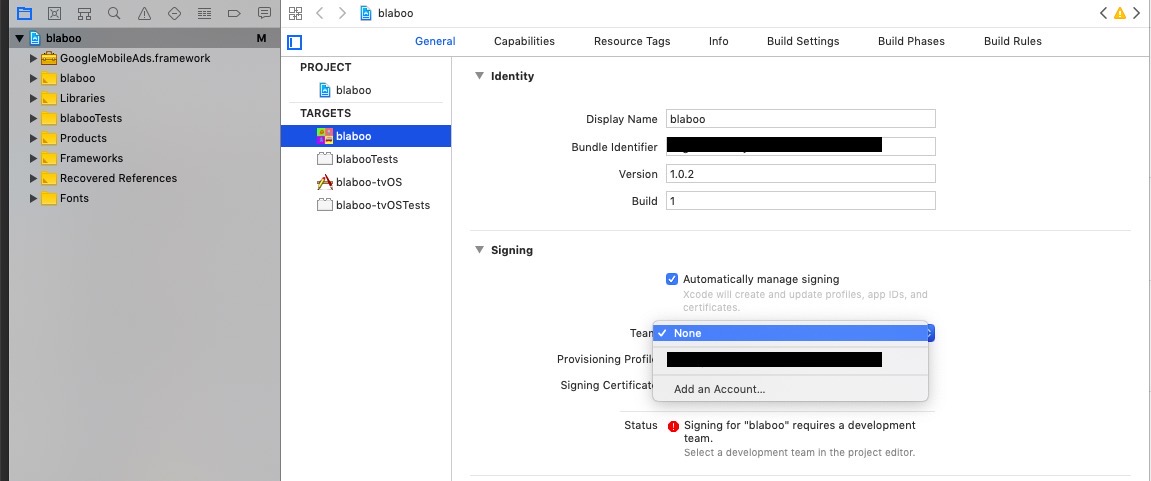Screen dimensions: 1151x481
Task: Go back in editor history
Action: click(x=319, y=13)
